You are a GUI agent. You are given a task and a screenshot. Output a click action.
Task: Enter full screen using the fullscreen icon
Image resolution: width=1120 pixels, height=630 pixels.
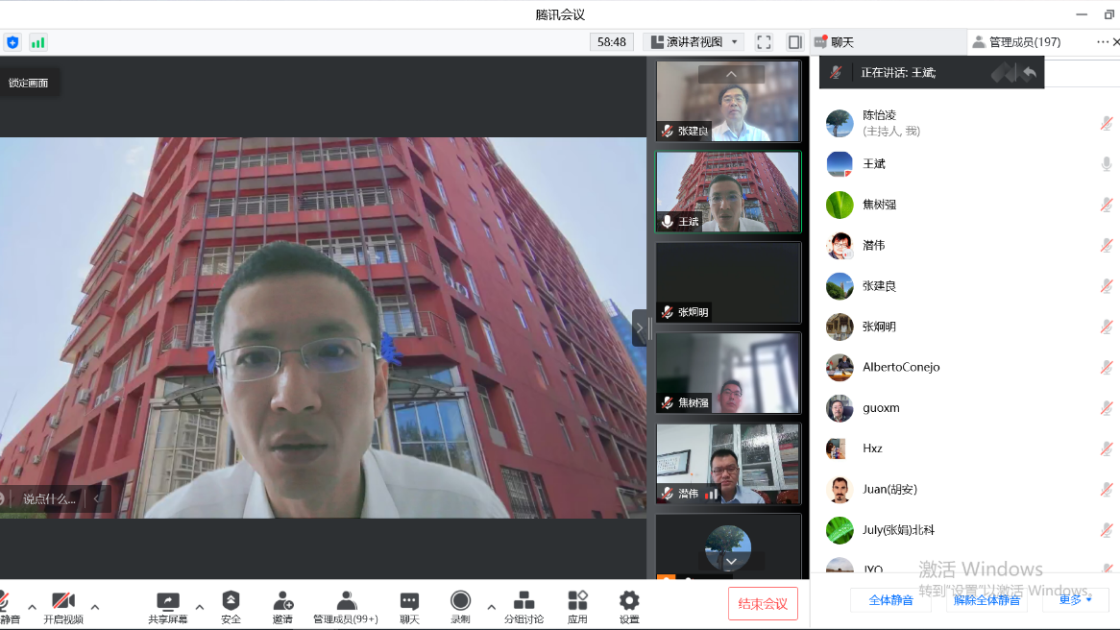tap(764, 42)
